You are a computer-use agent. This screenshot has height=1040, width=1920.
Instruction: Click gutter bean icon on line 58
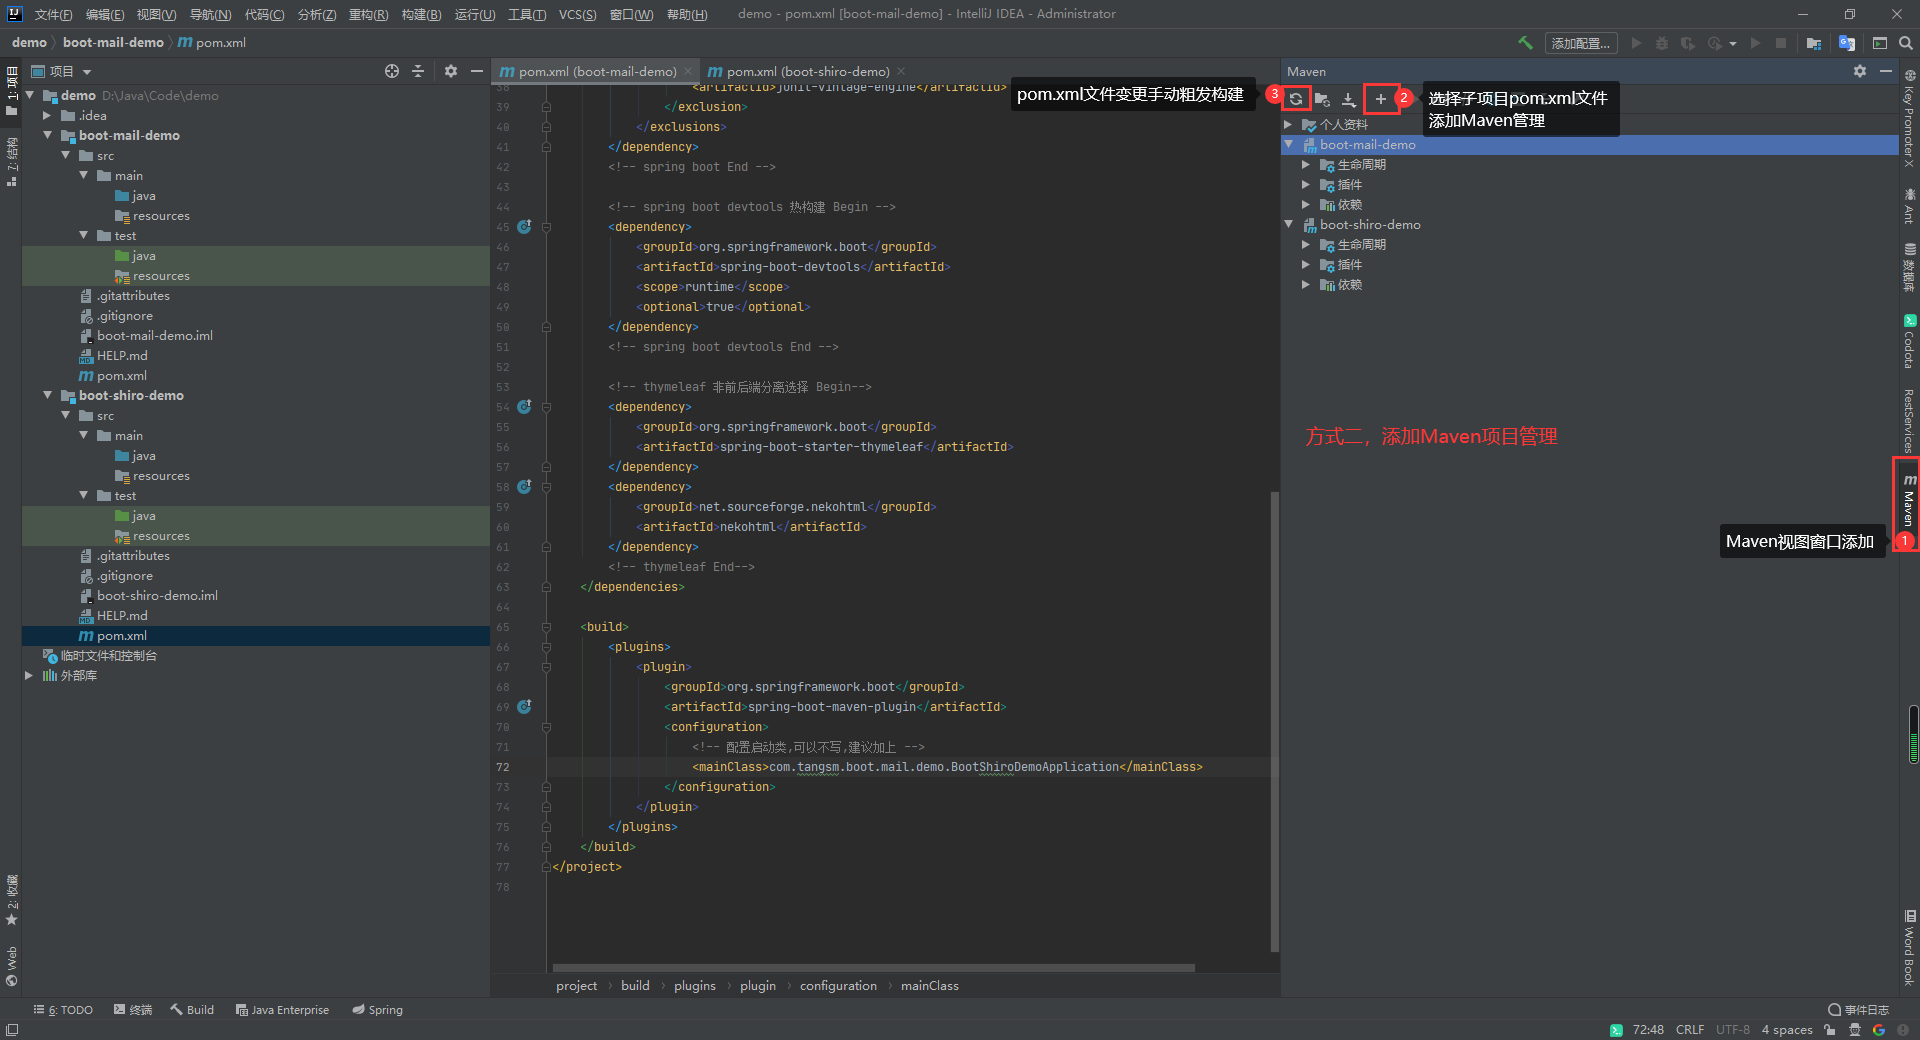(524, 487)
